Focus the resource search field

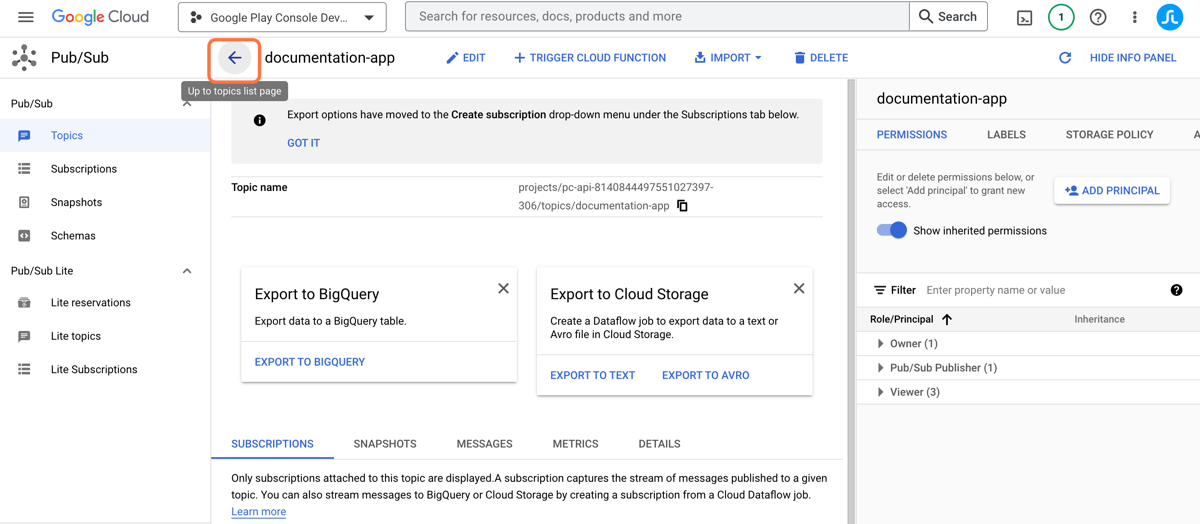pos(657,17)
